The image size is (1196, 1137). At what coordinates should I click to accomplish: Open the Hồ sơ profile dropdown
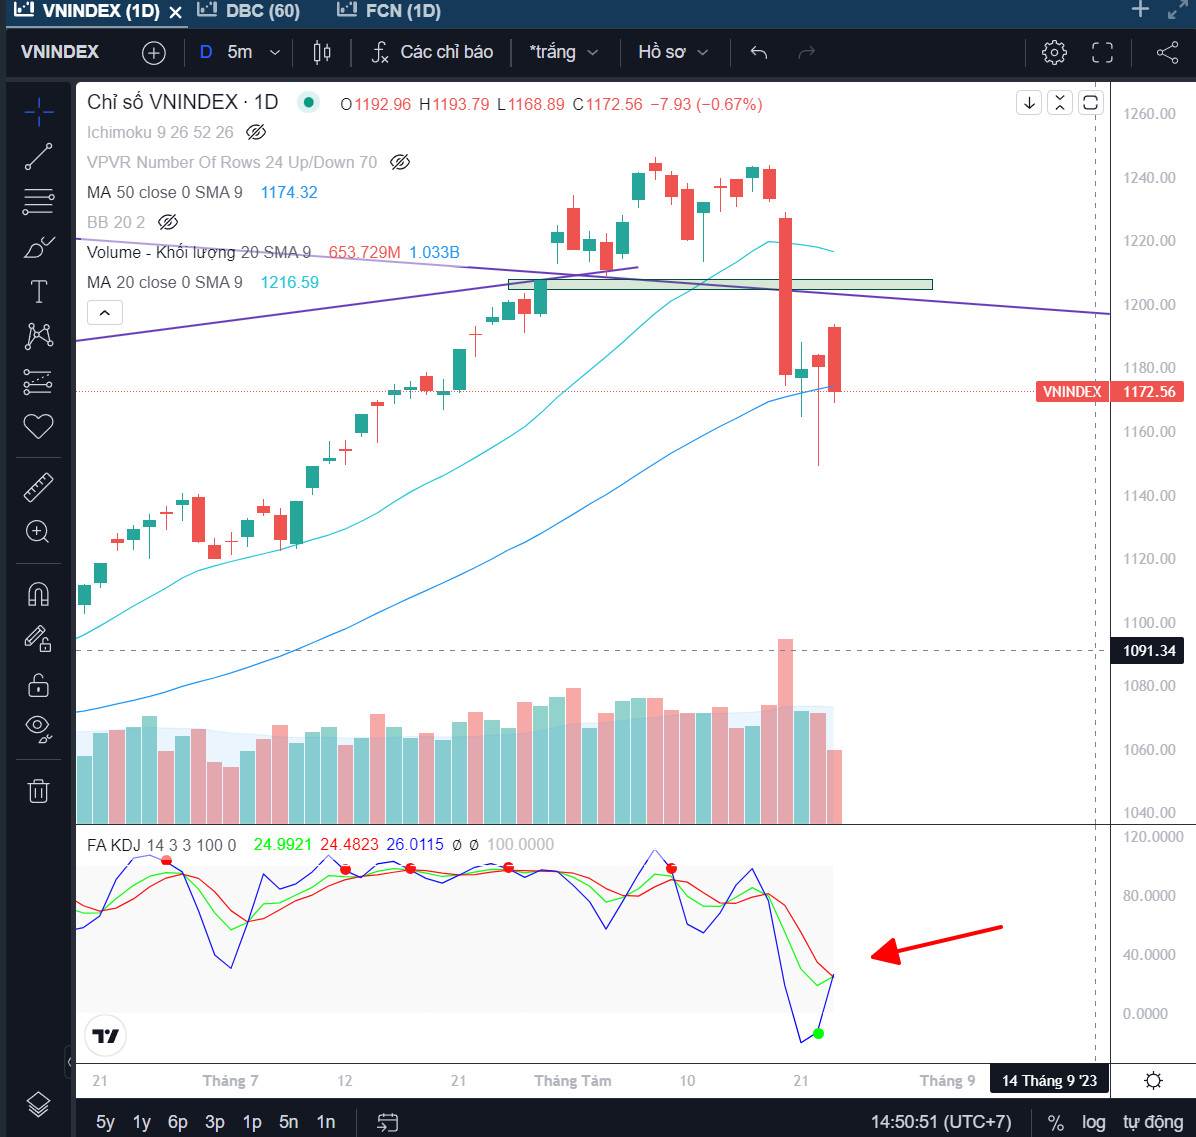pyautogui.click(x=673, y=53)
